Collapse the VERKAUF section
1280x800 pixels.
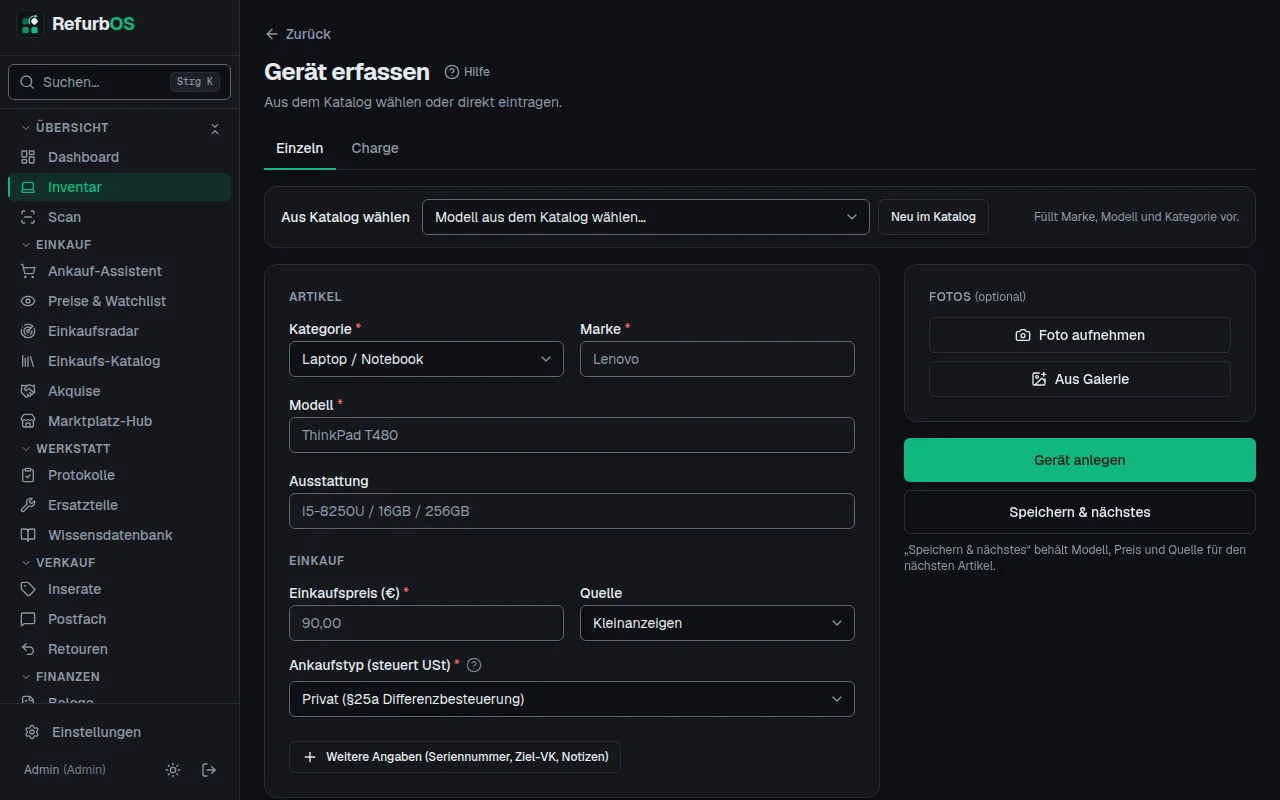click(x=59, y=562)
